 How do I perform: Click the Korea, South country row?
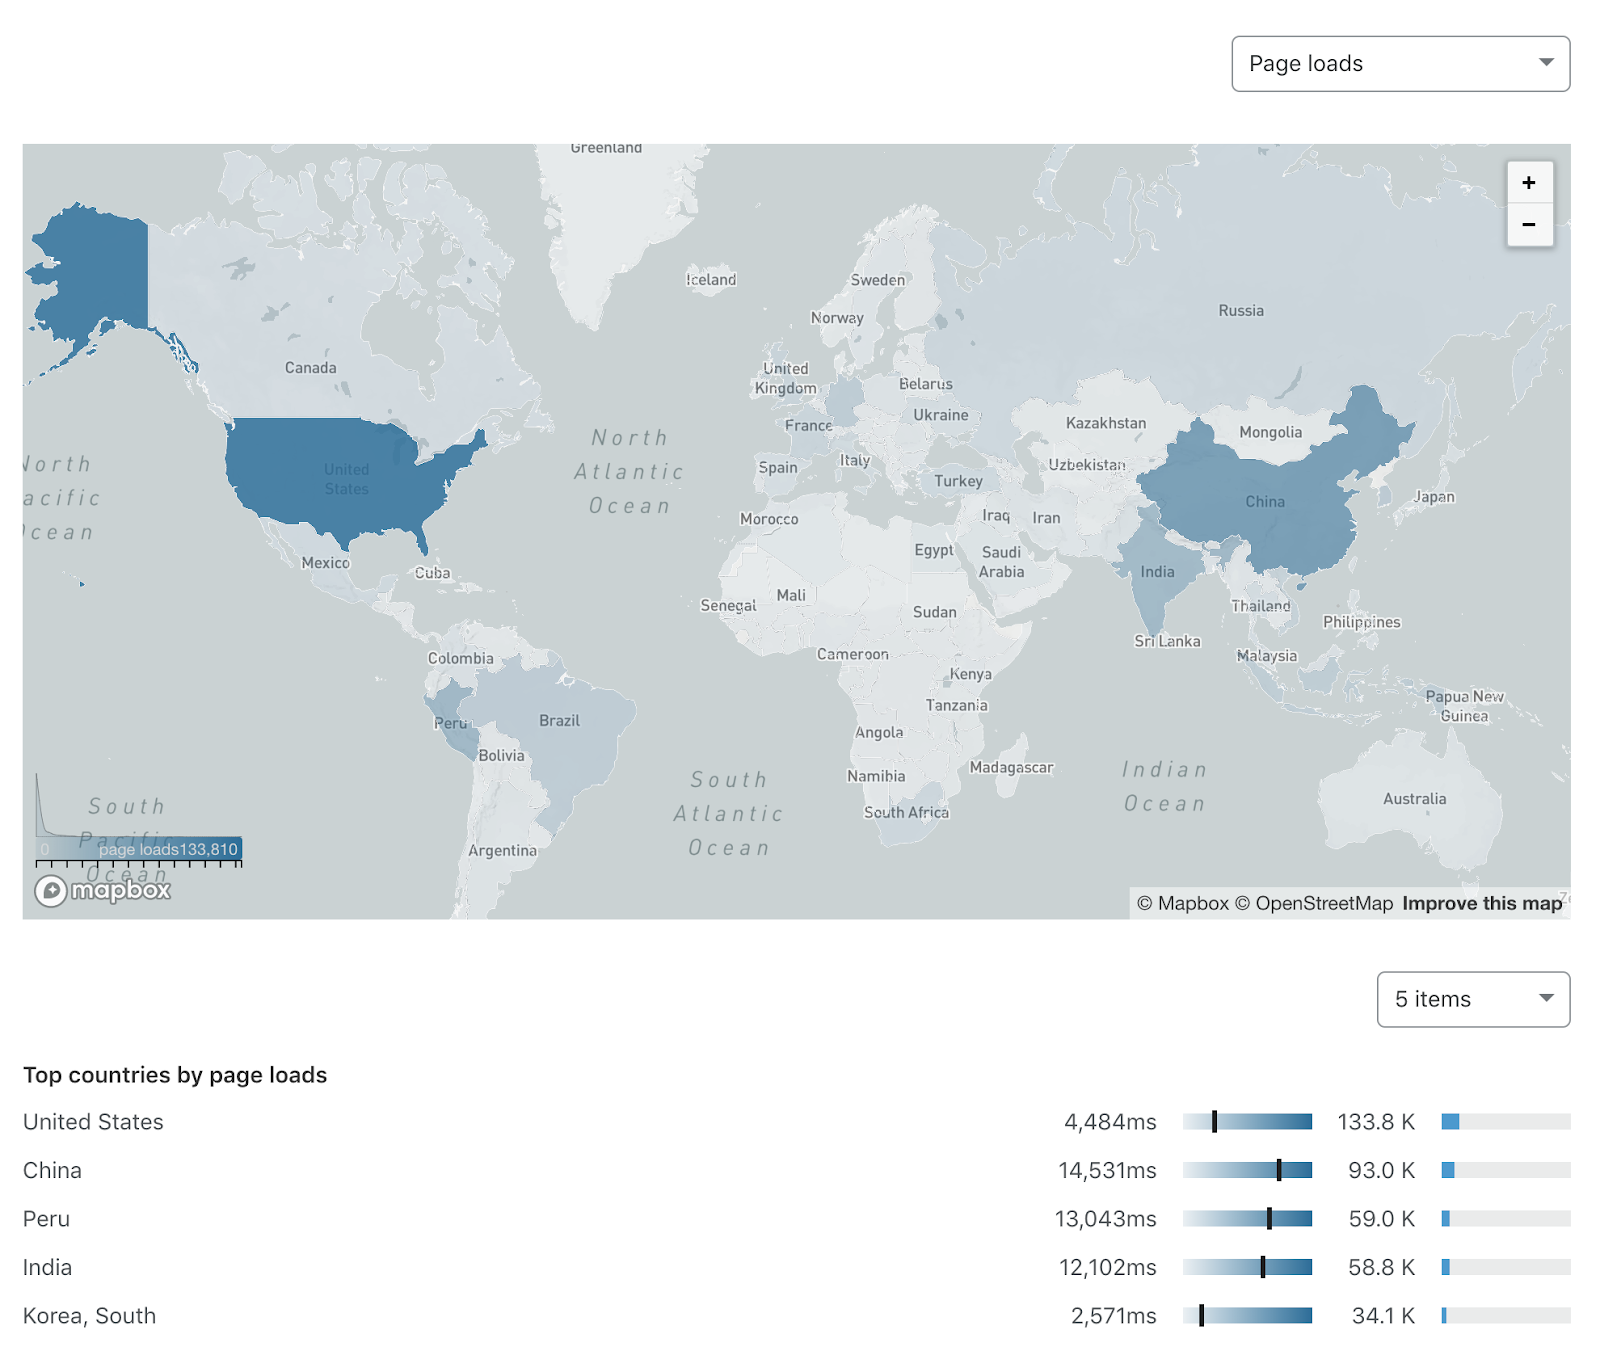(90, 1316)
